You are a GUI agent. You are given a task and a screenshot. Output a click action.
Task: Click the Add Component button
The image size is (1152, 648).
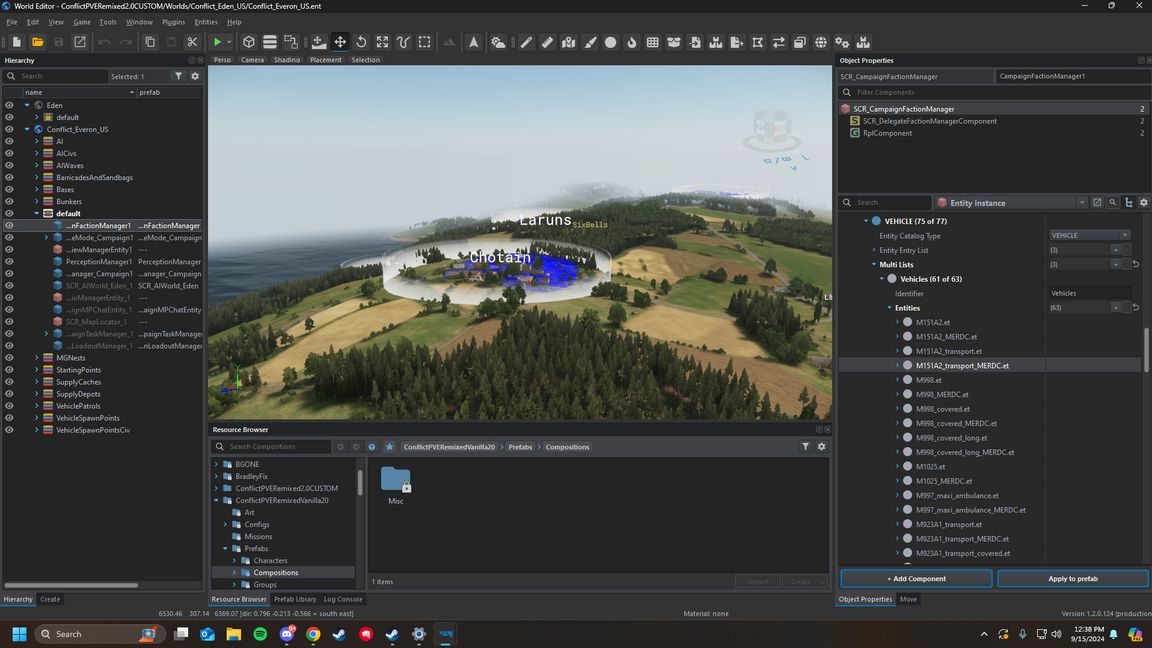[x=916, y=578]
